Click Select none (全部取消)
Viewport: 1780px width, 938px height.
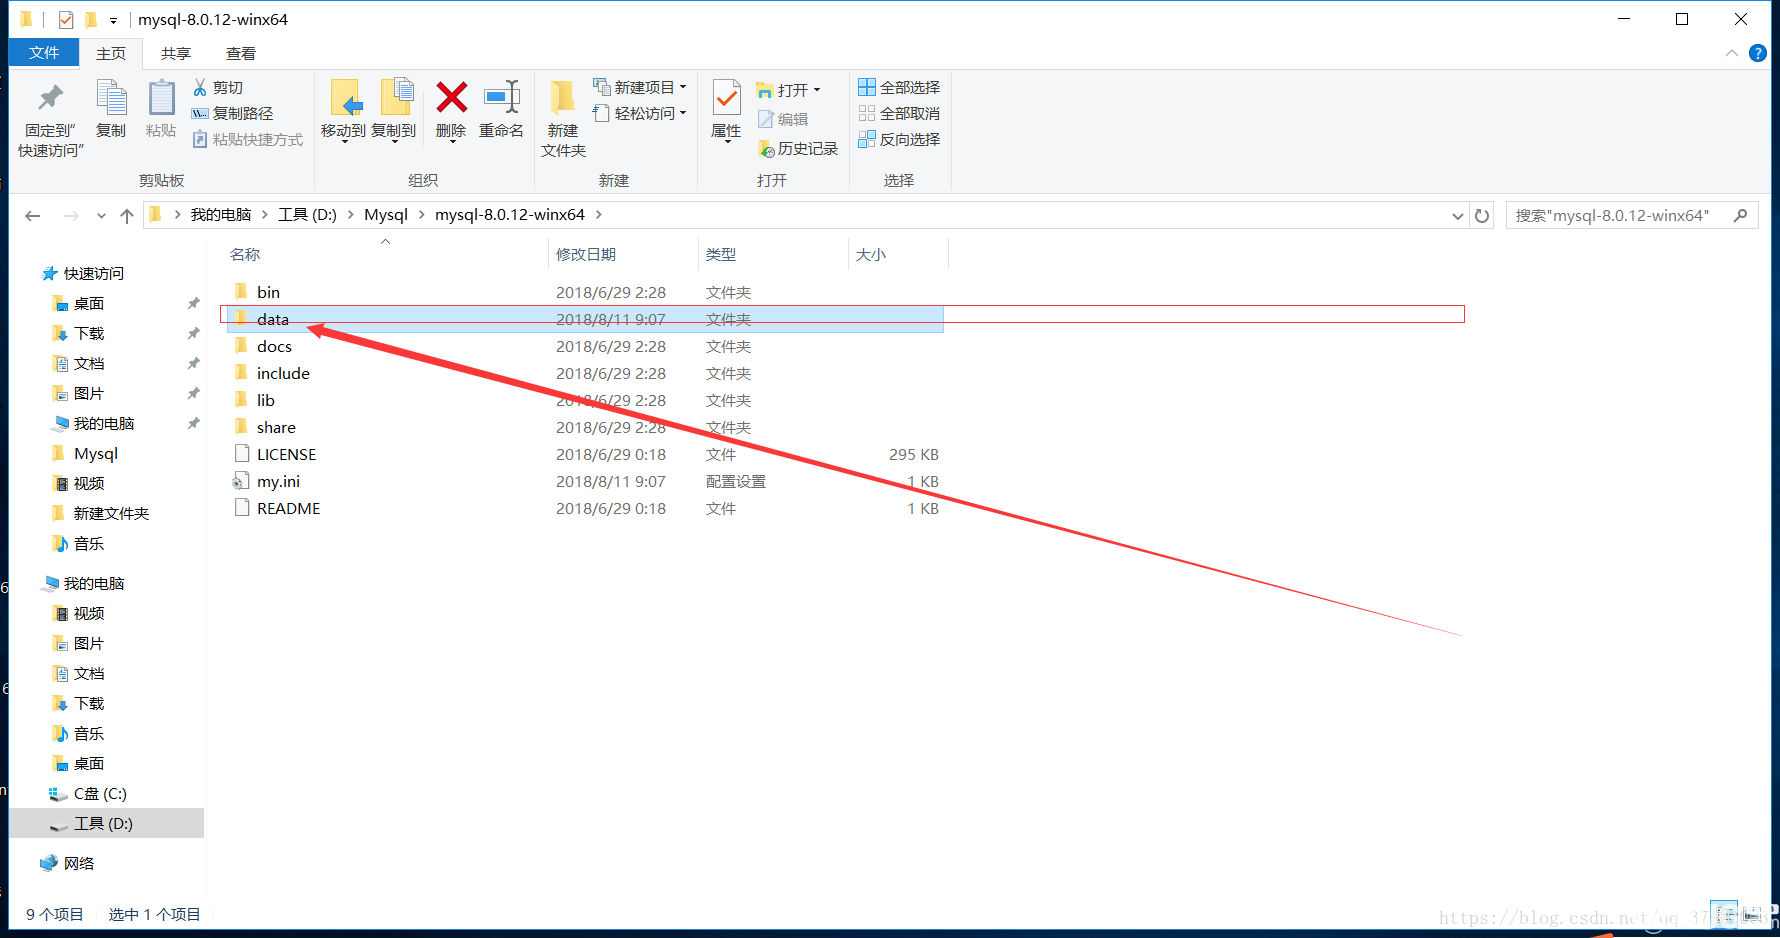pos(899,113)
